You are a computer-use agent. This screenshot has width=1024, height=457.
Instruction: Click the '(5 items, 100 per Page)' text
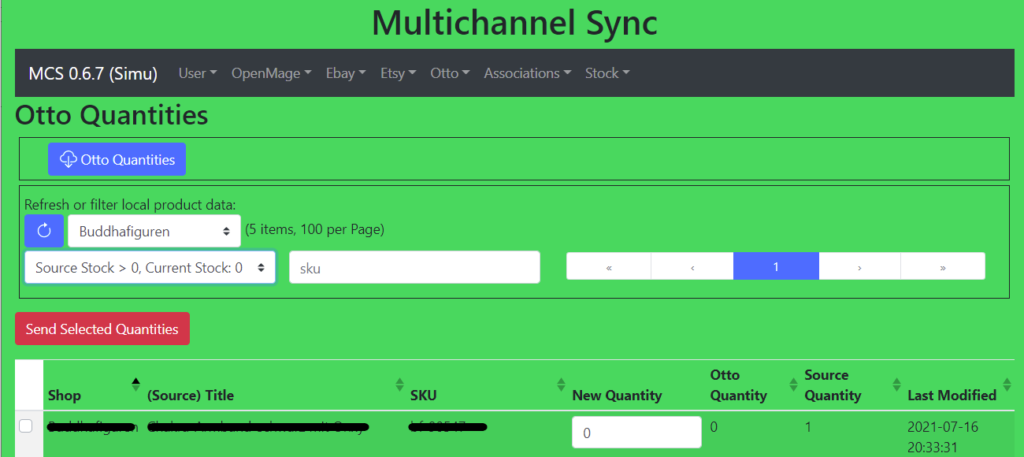pyautogui.click(x=315, y=230)
